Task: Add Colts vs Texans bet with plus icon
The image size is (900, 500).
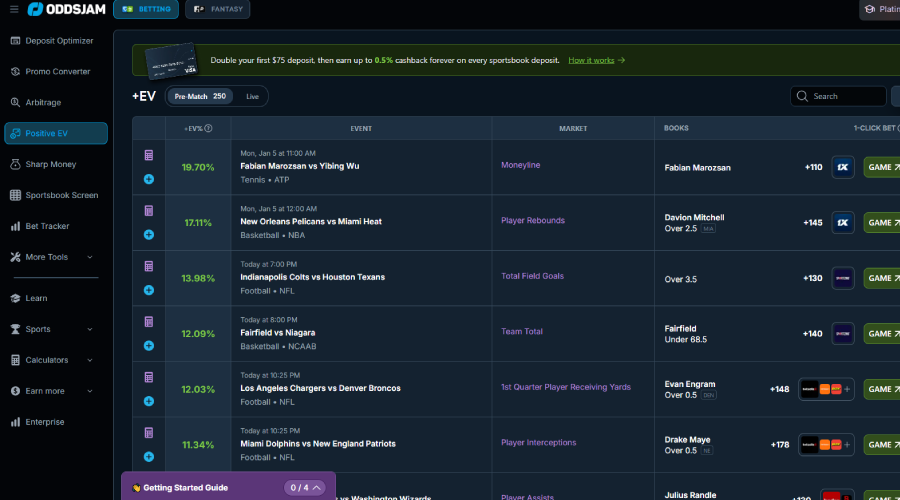Action: [x=149, y=290]
